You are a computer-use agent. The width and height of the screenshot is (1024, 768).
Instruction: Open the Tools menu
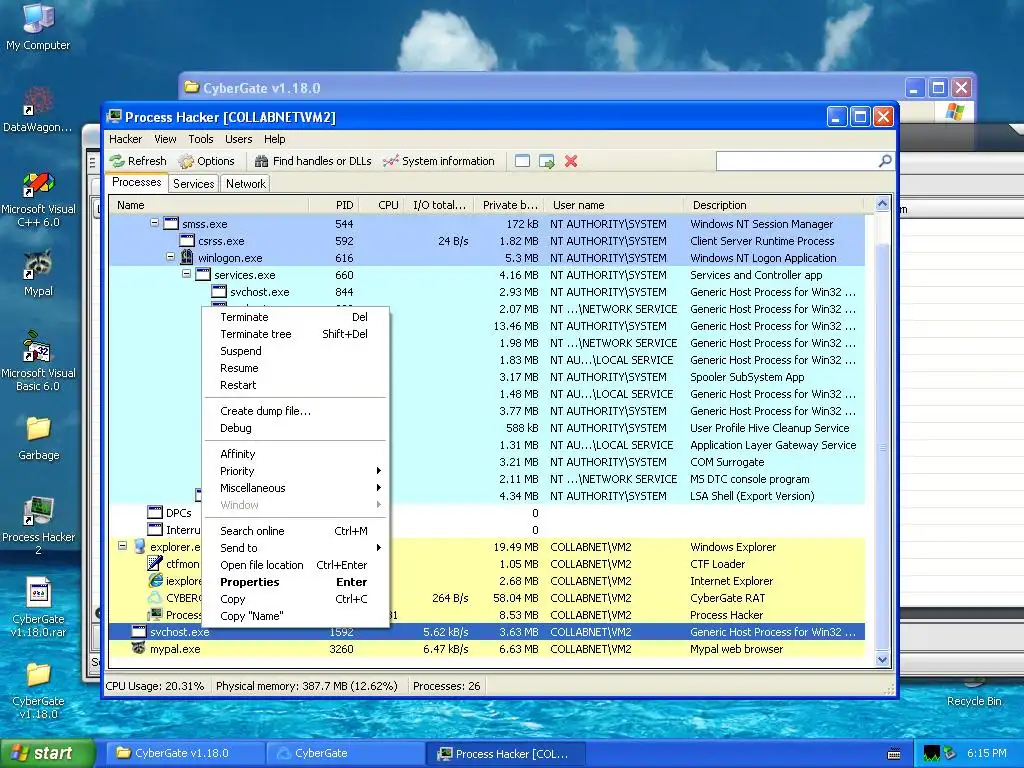pyautogui.click(x=201, y=139)
